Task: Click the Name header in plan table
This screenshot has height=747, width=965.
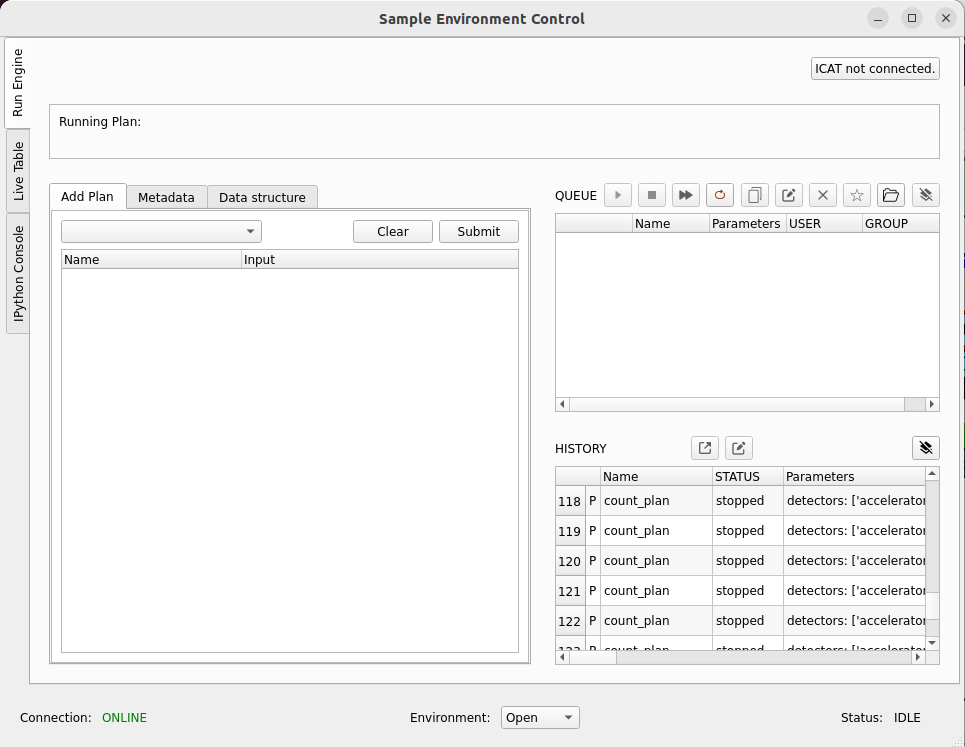Action: 151,260
